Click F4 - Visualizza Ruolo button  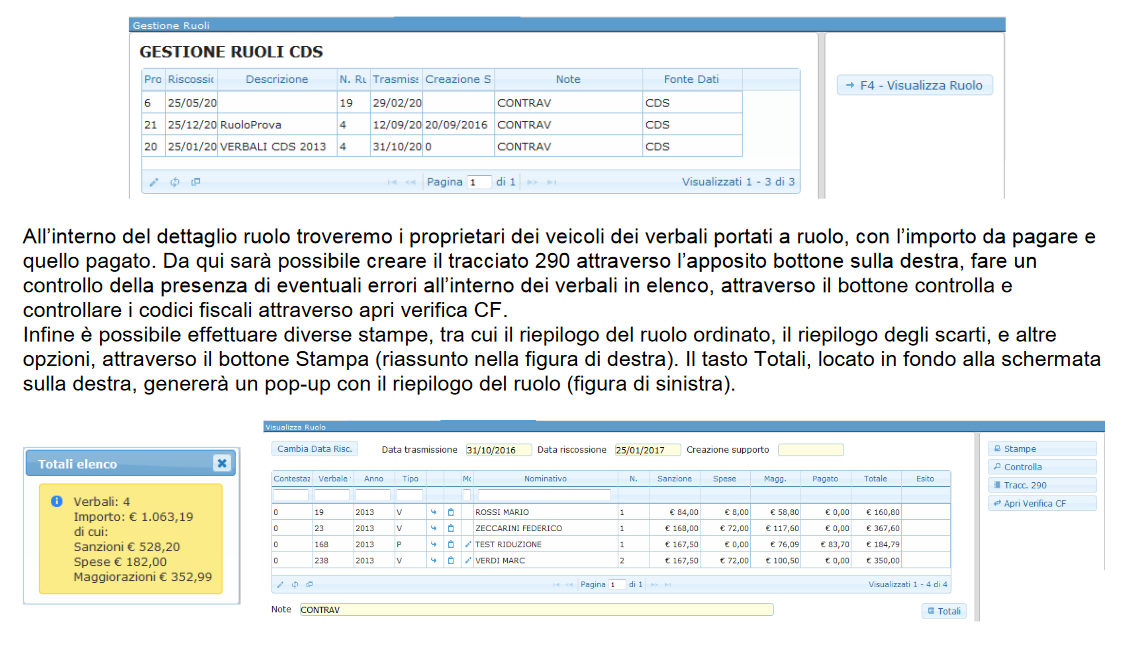(914, 86)
